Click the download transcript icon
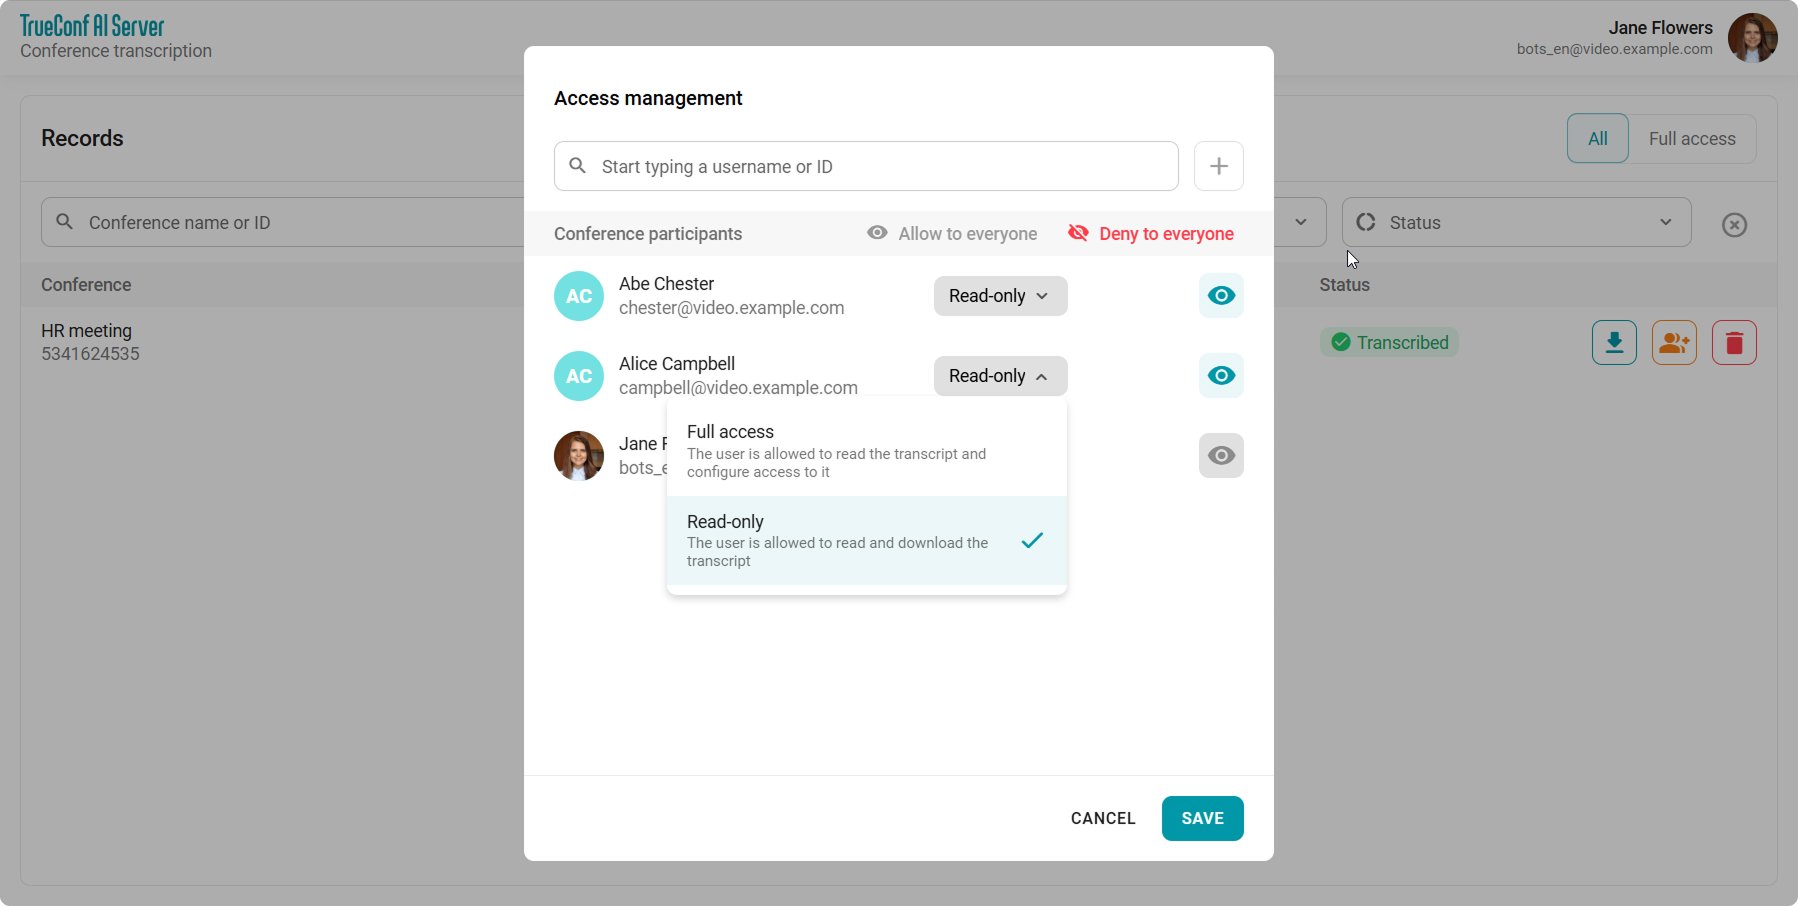The height and width of the screenshot is (906, 1798). click(1614, 343)
